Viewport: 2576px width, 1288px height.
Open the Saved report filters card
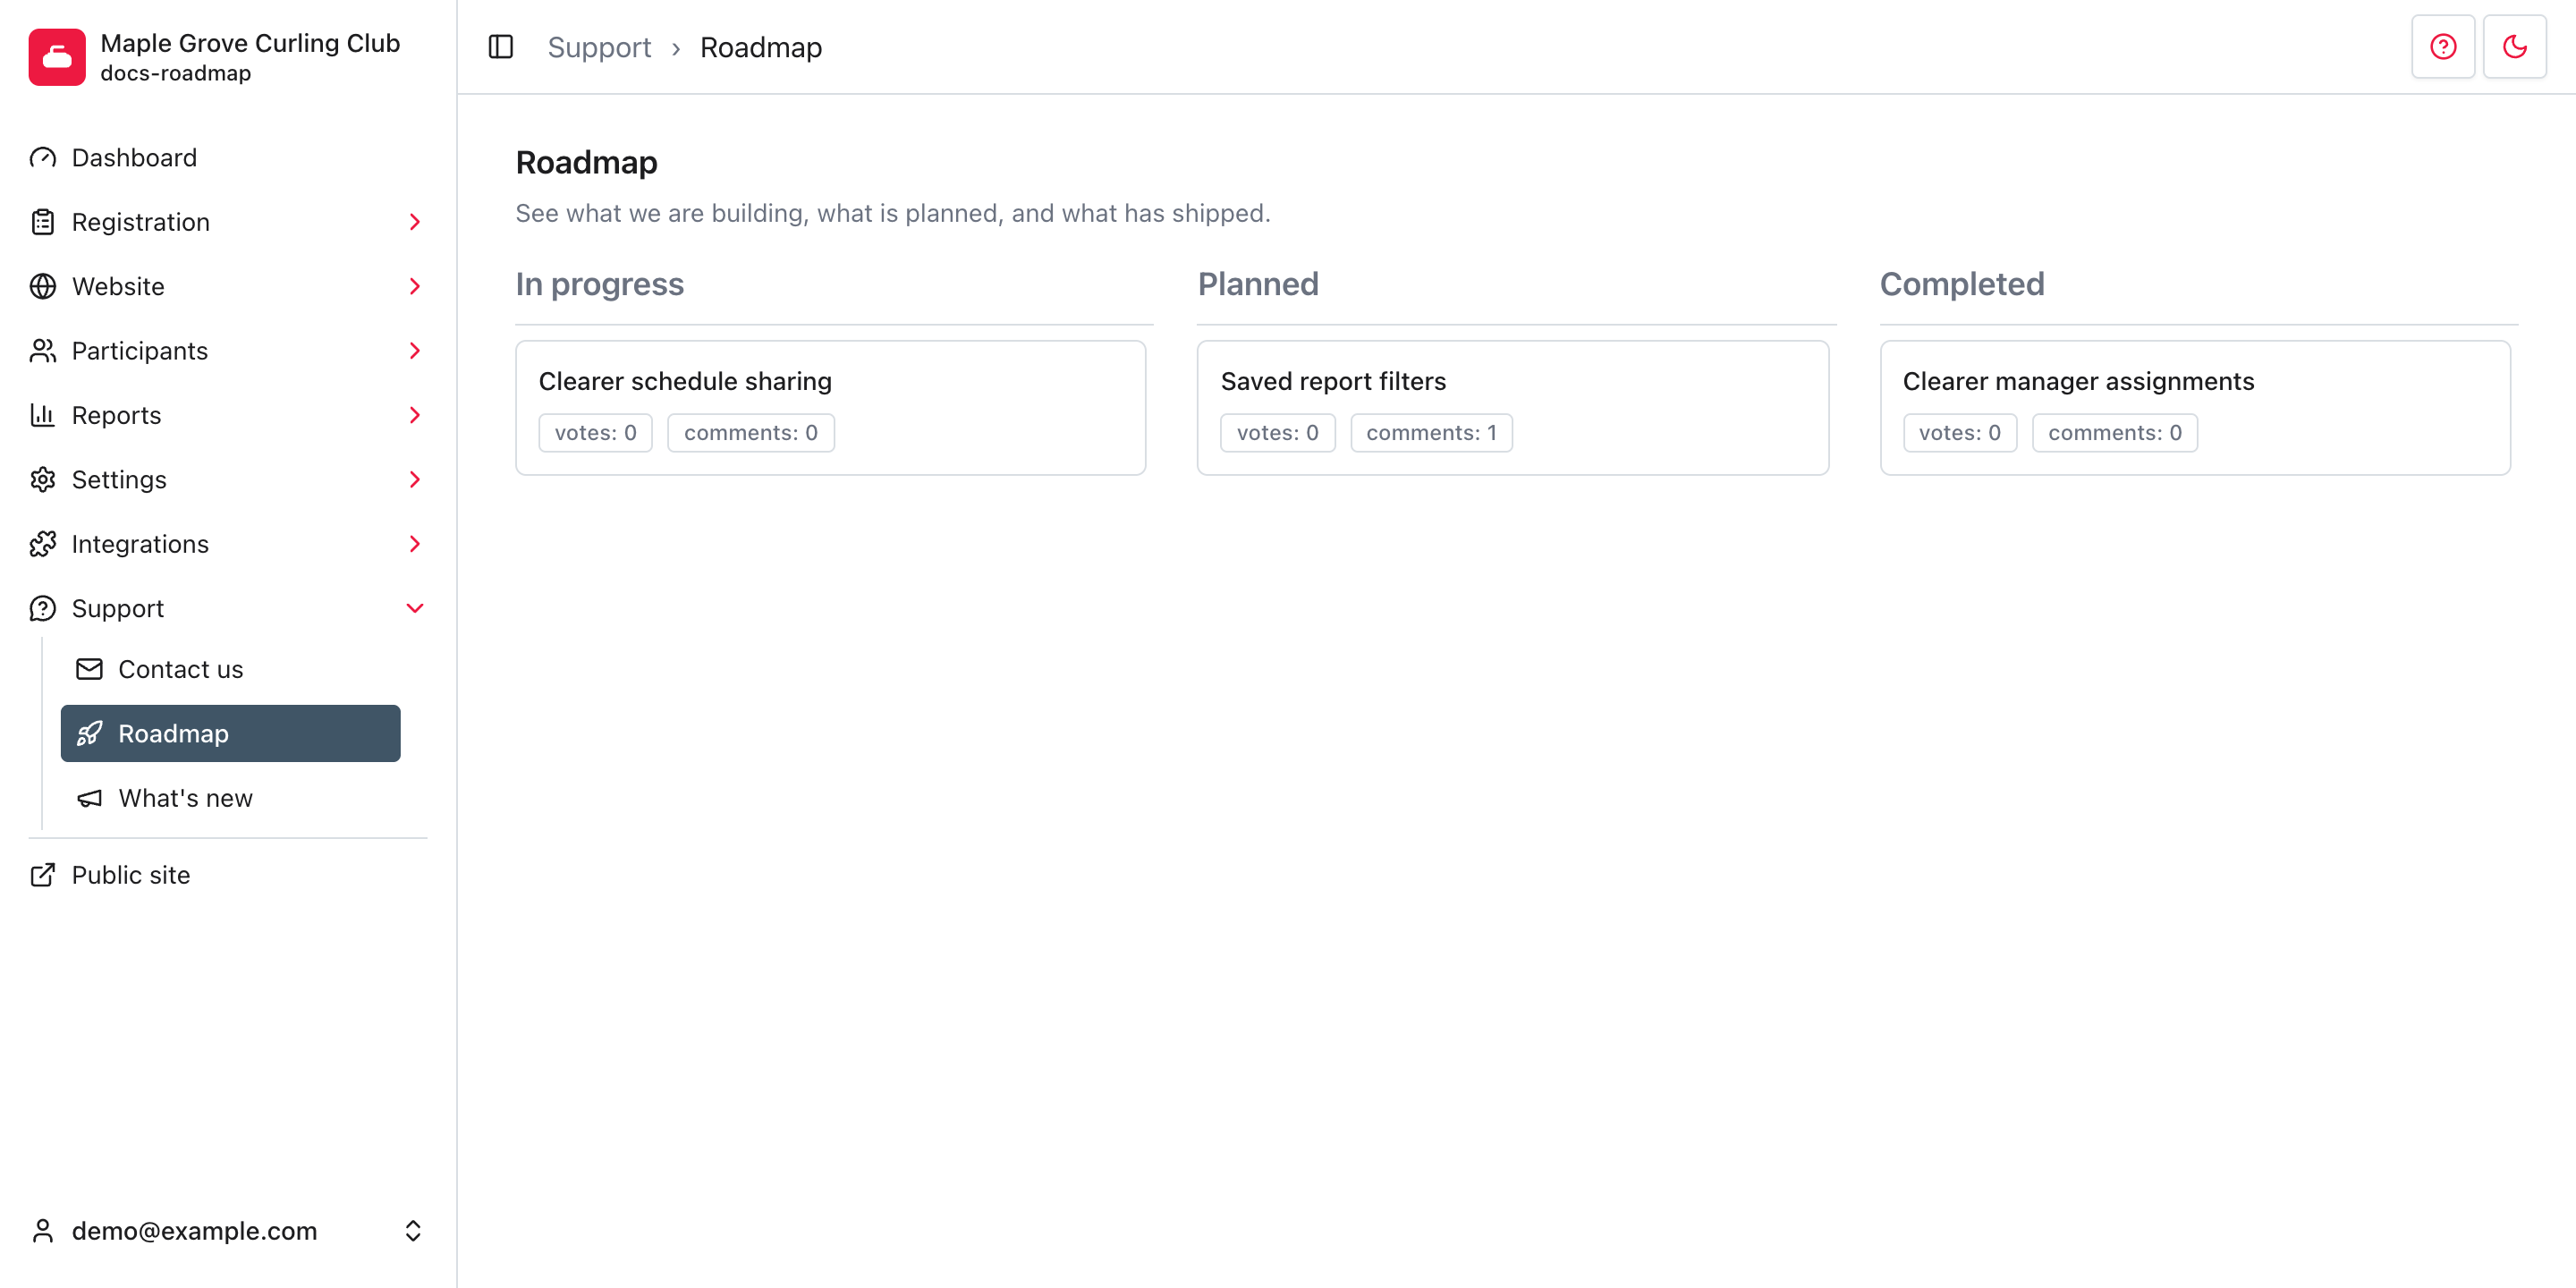point(1512,408)
